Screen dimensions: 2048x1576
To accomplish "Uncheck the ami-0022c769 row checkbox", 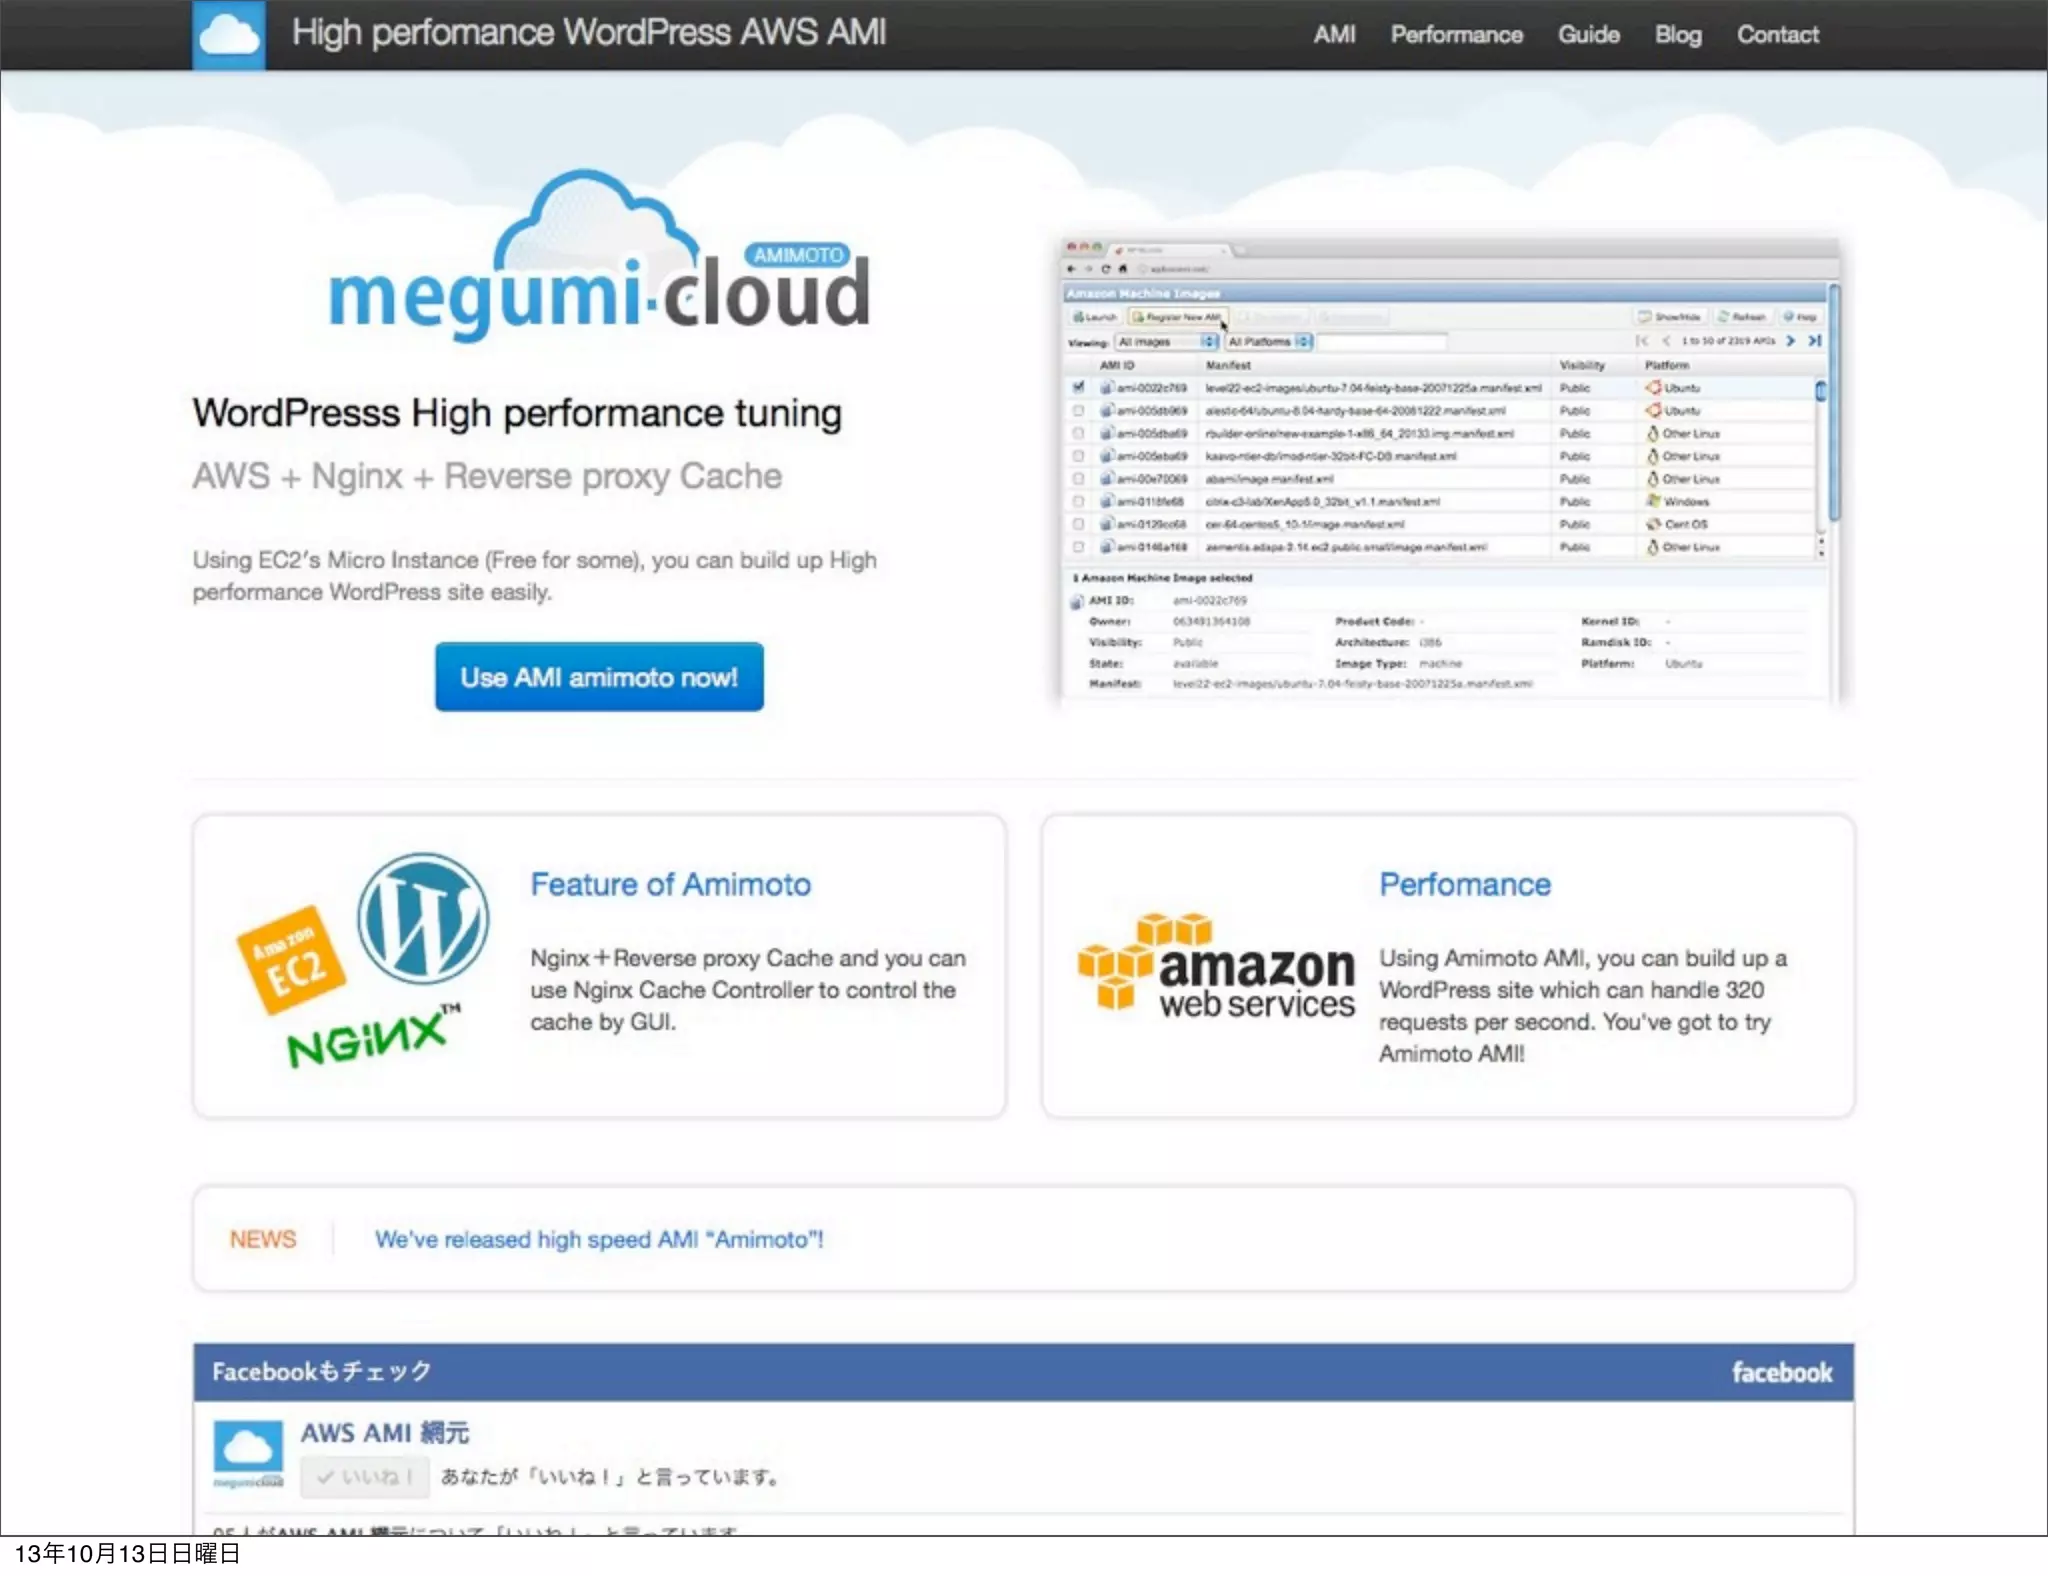I will pos(1078,387).
